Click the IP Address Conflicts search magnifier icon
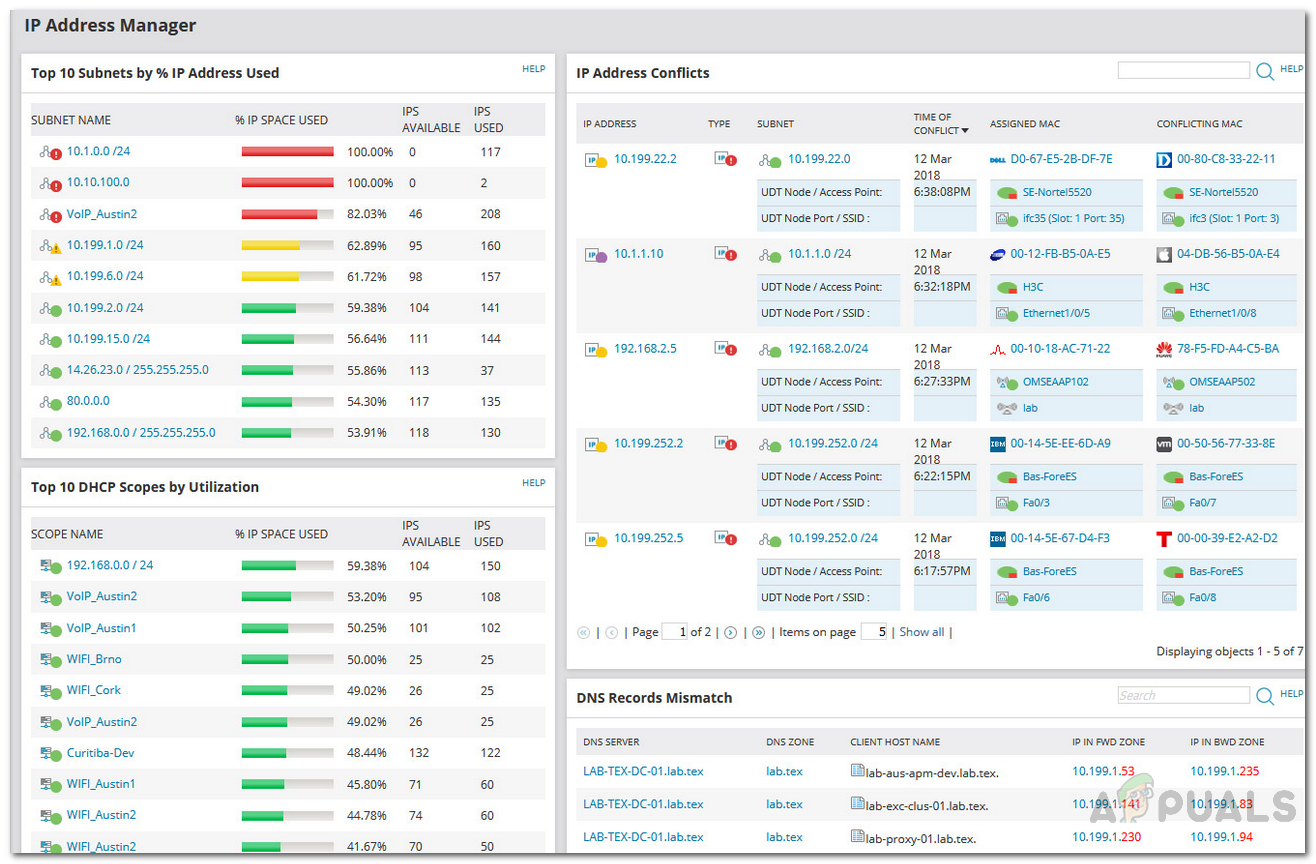 (1265, 71)
